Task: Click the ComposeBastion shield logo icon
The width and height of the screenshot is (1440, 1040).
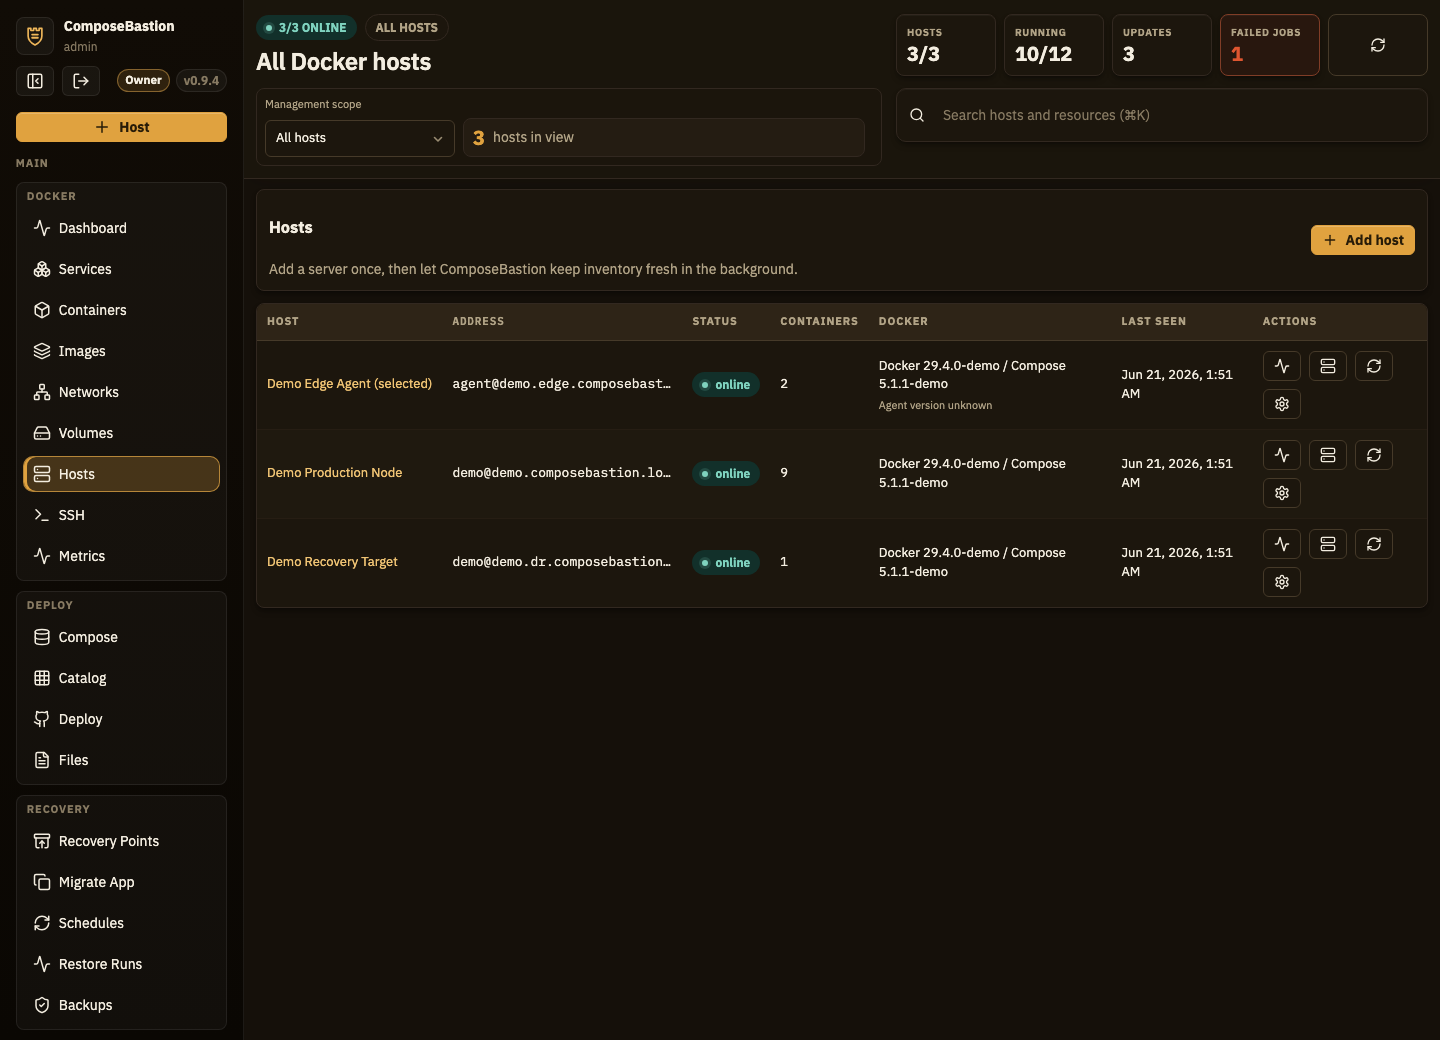Action: [35, 36]
